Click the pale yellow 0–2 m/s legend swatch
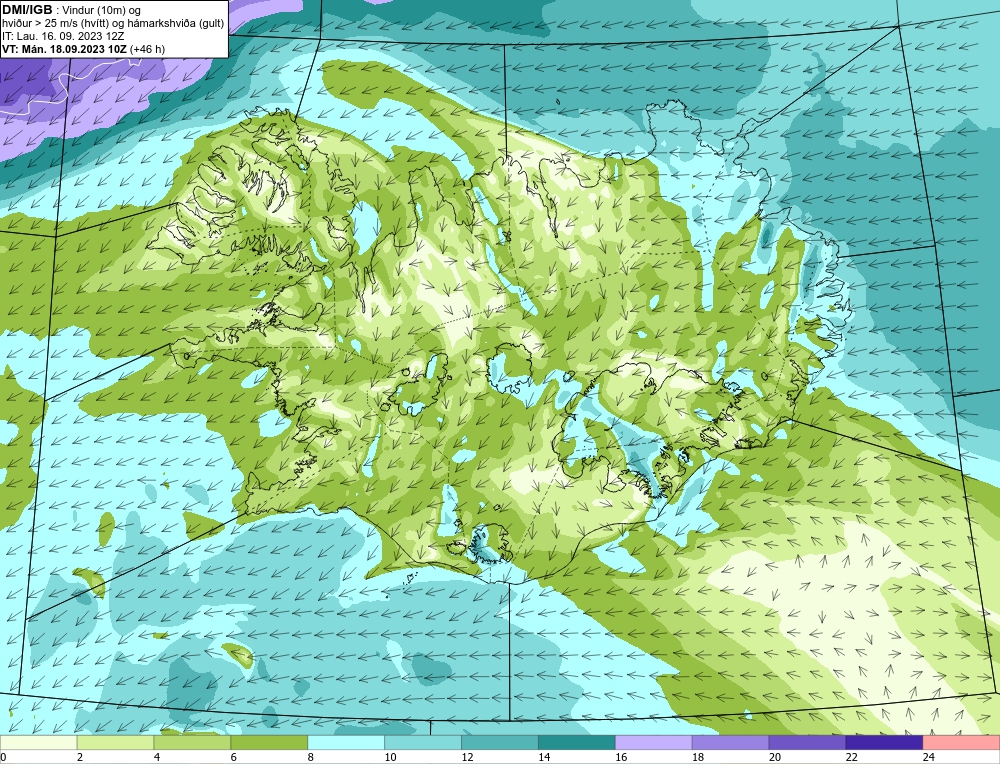Screen dimensions: 1000x764 (39, 743)
